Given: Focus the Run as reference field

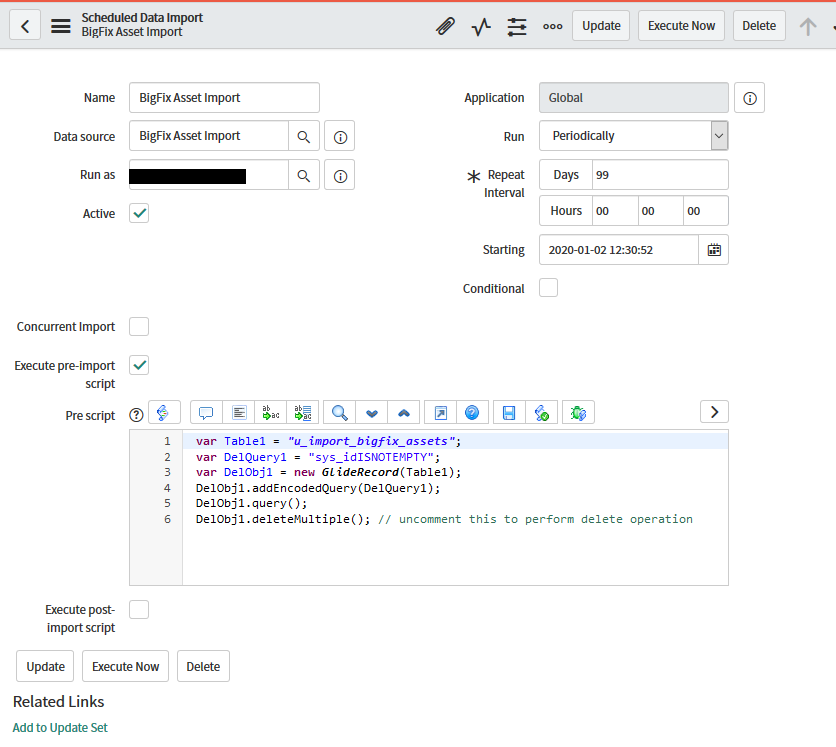Looking at the screenshot, I should tap(209, 175).
